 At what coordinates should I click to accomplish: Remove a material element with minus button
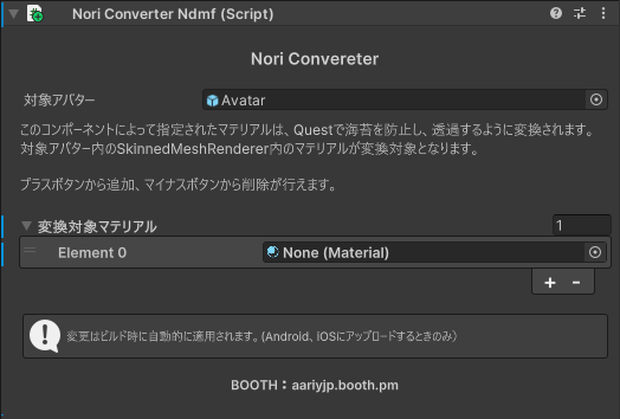[576, 282]
